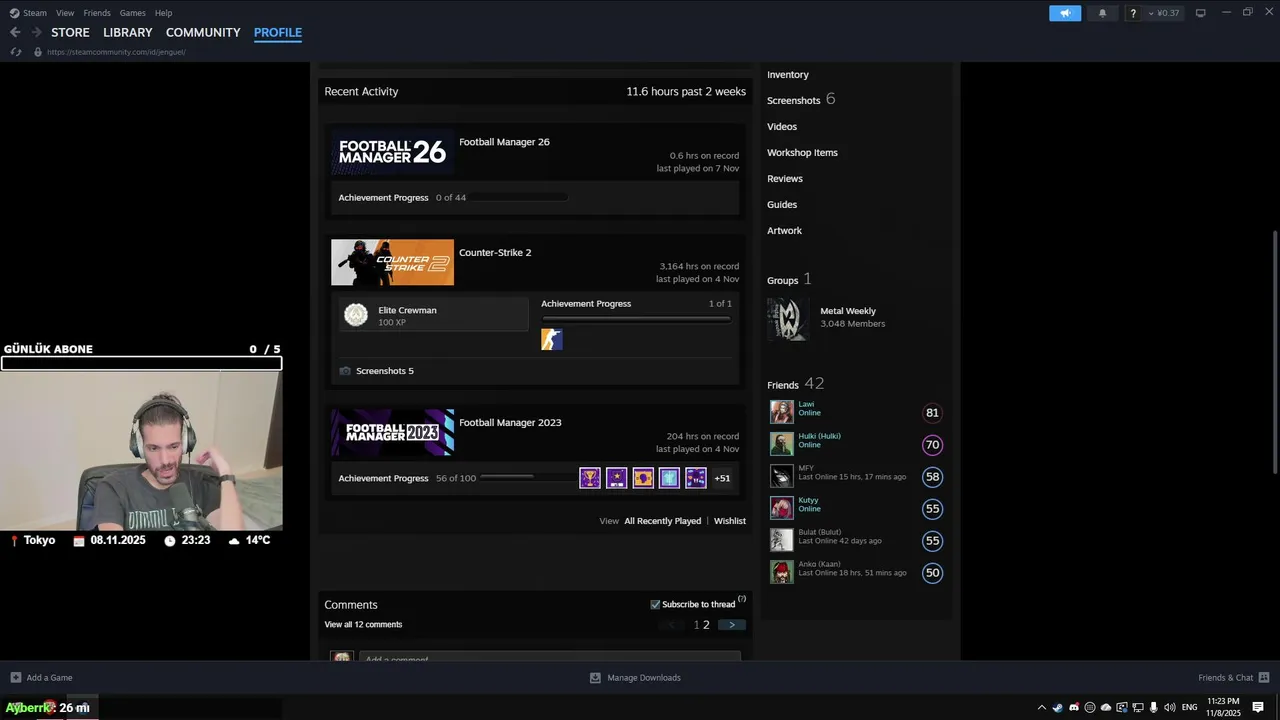Click Counter-Strike 2 achievement progress bar
This screenshot has height=720, width=1280.
(x=636, y=319)
